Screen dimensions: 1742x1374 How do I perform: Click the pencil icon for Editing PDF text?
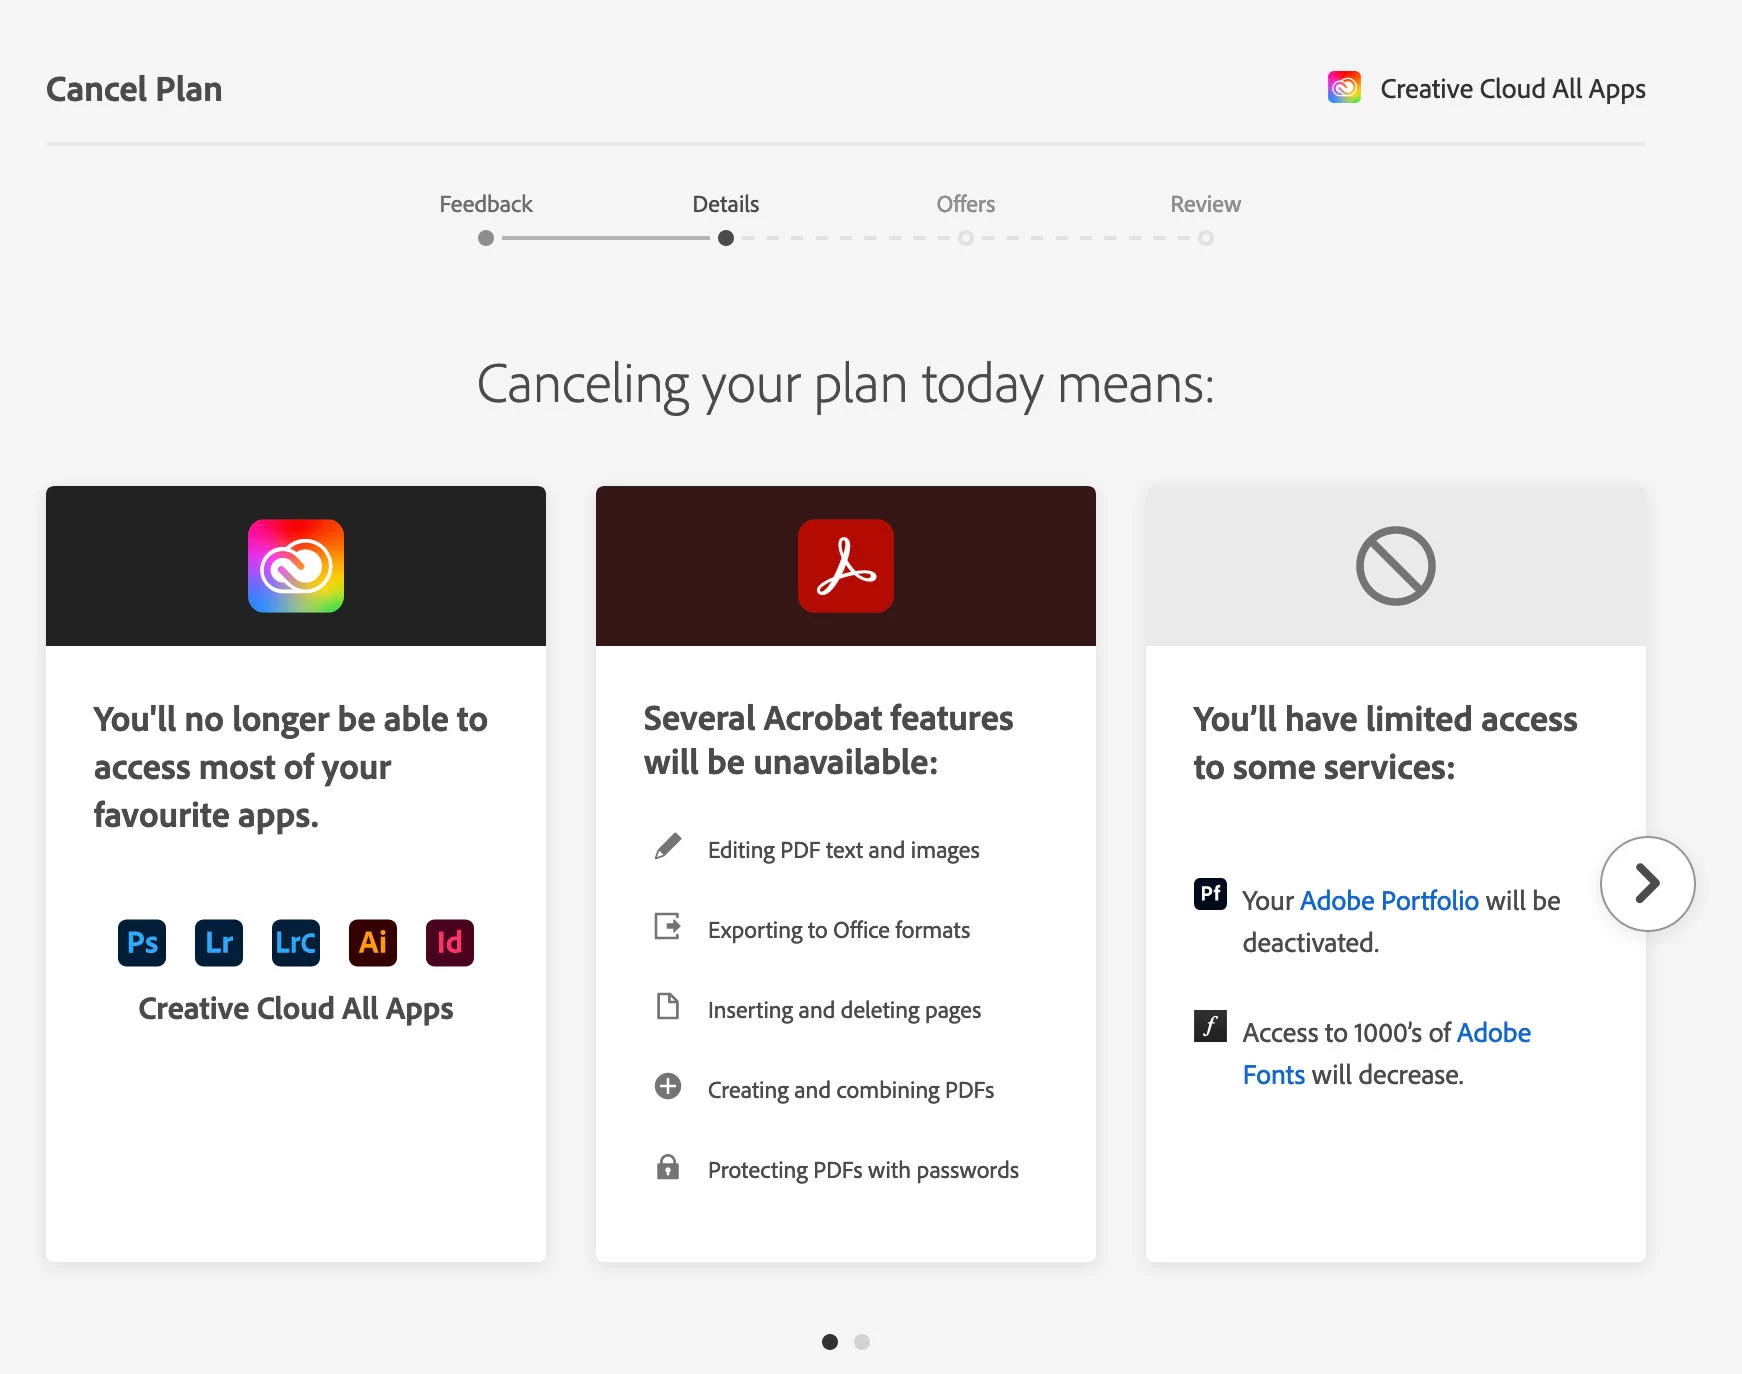[x=668, y=847]
